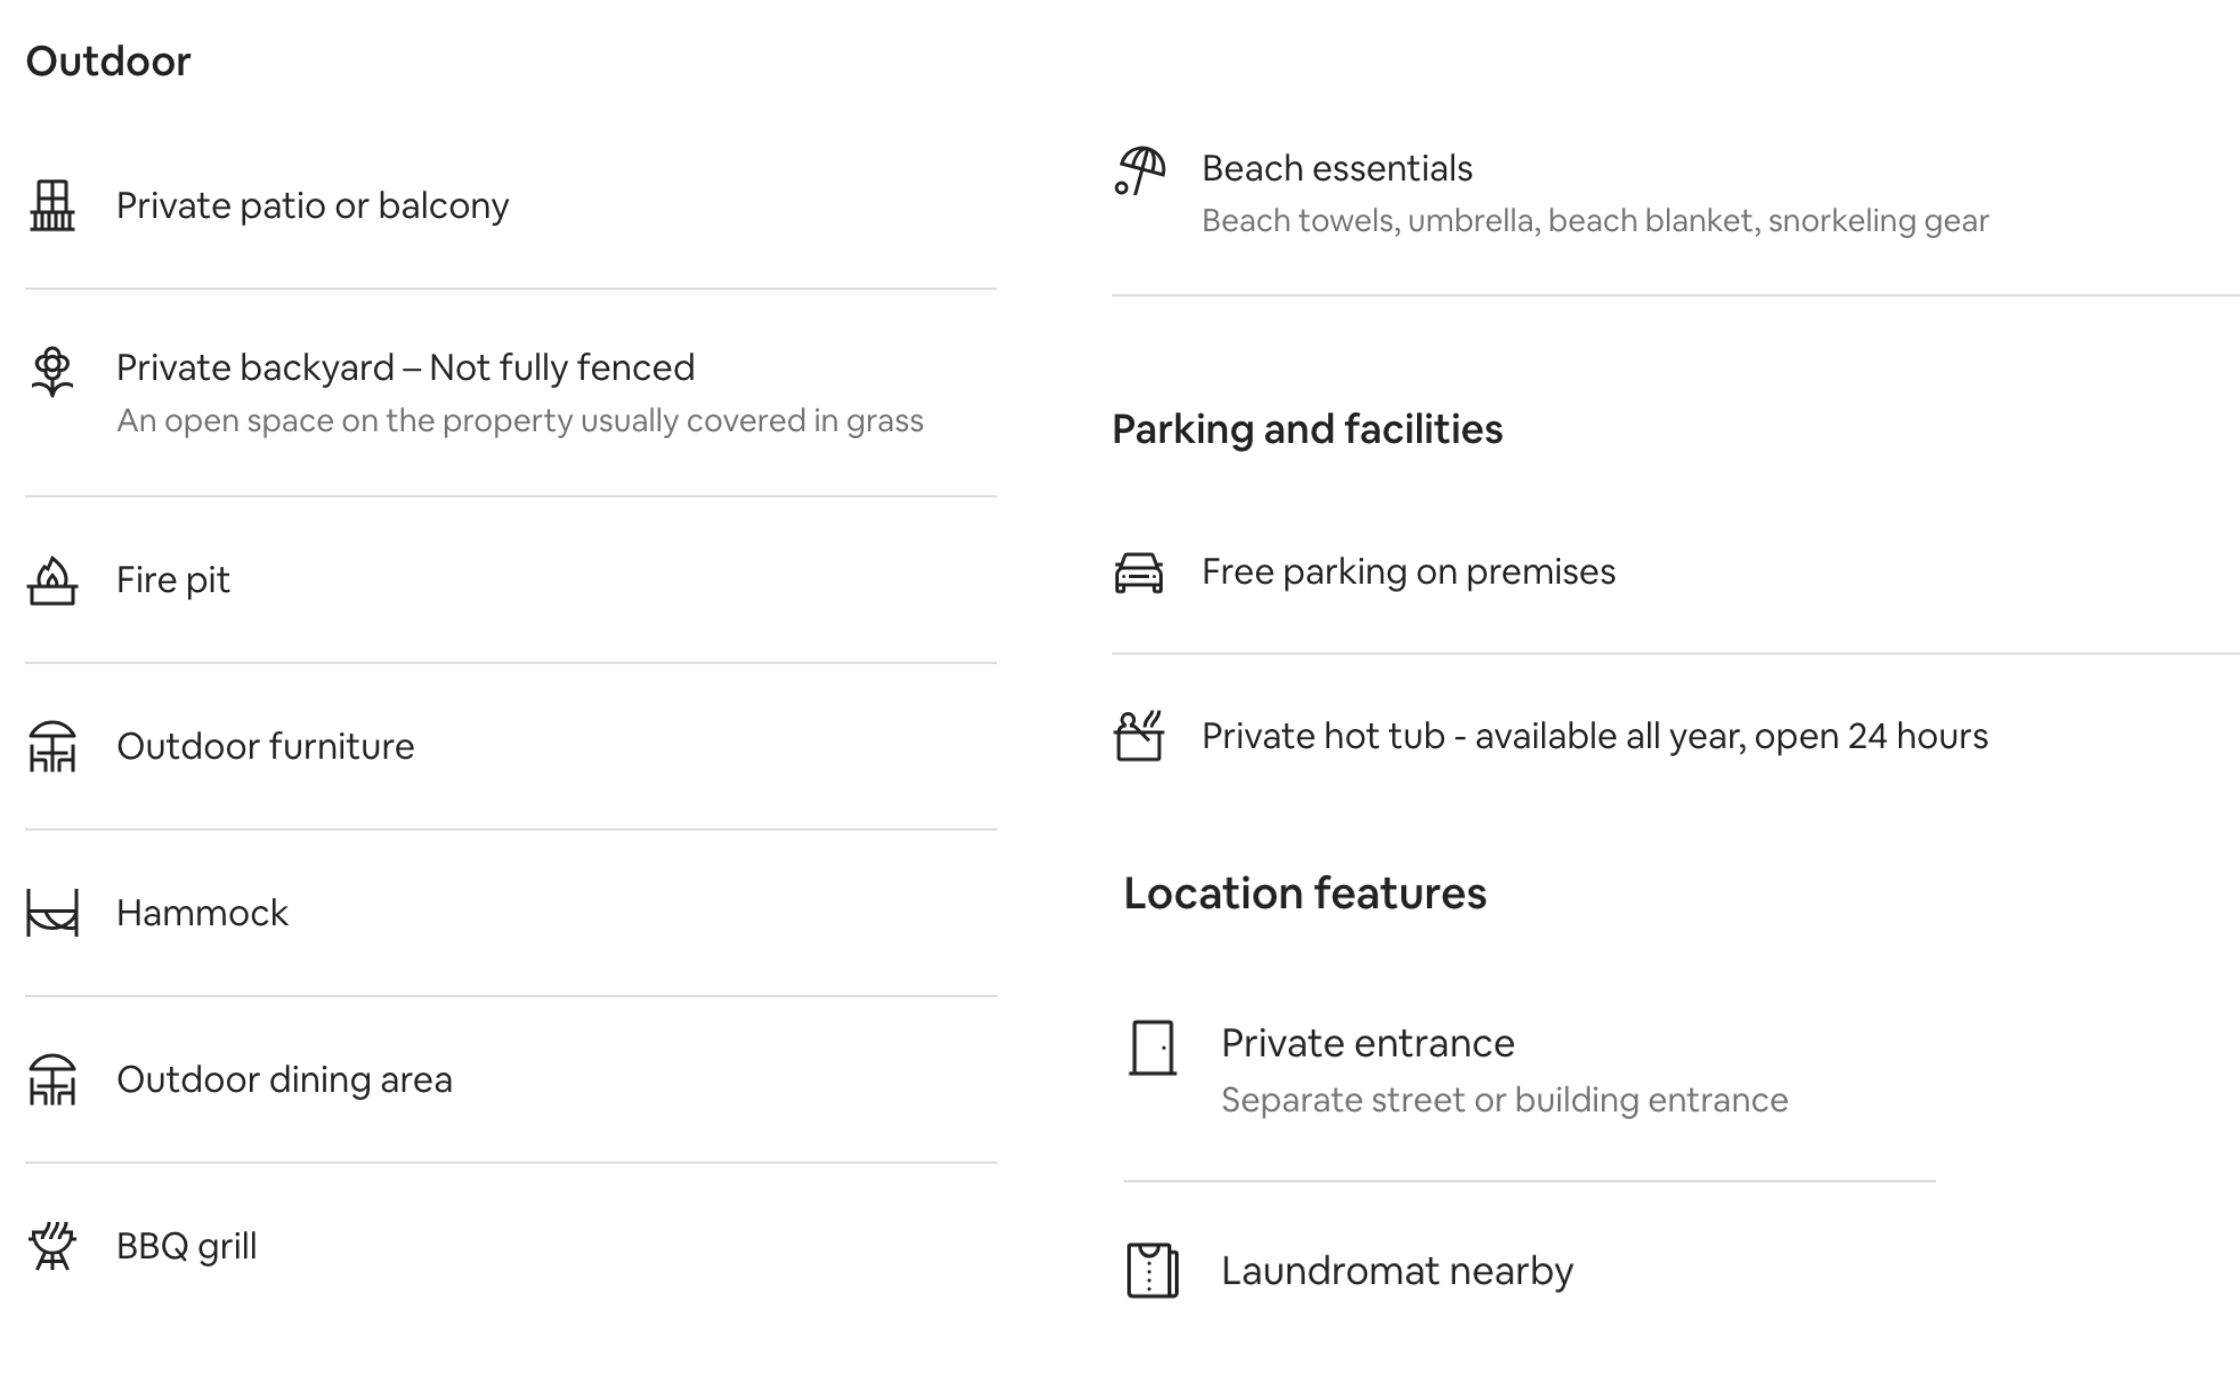Image resolution: width=2240 pixels, height=1400 pixels.
Task: Click the hot tub icon
Action: pyautogui.click(x=1139, y=736)
